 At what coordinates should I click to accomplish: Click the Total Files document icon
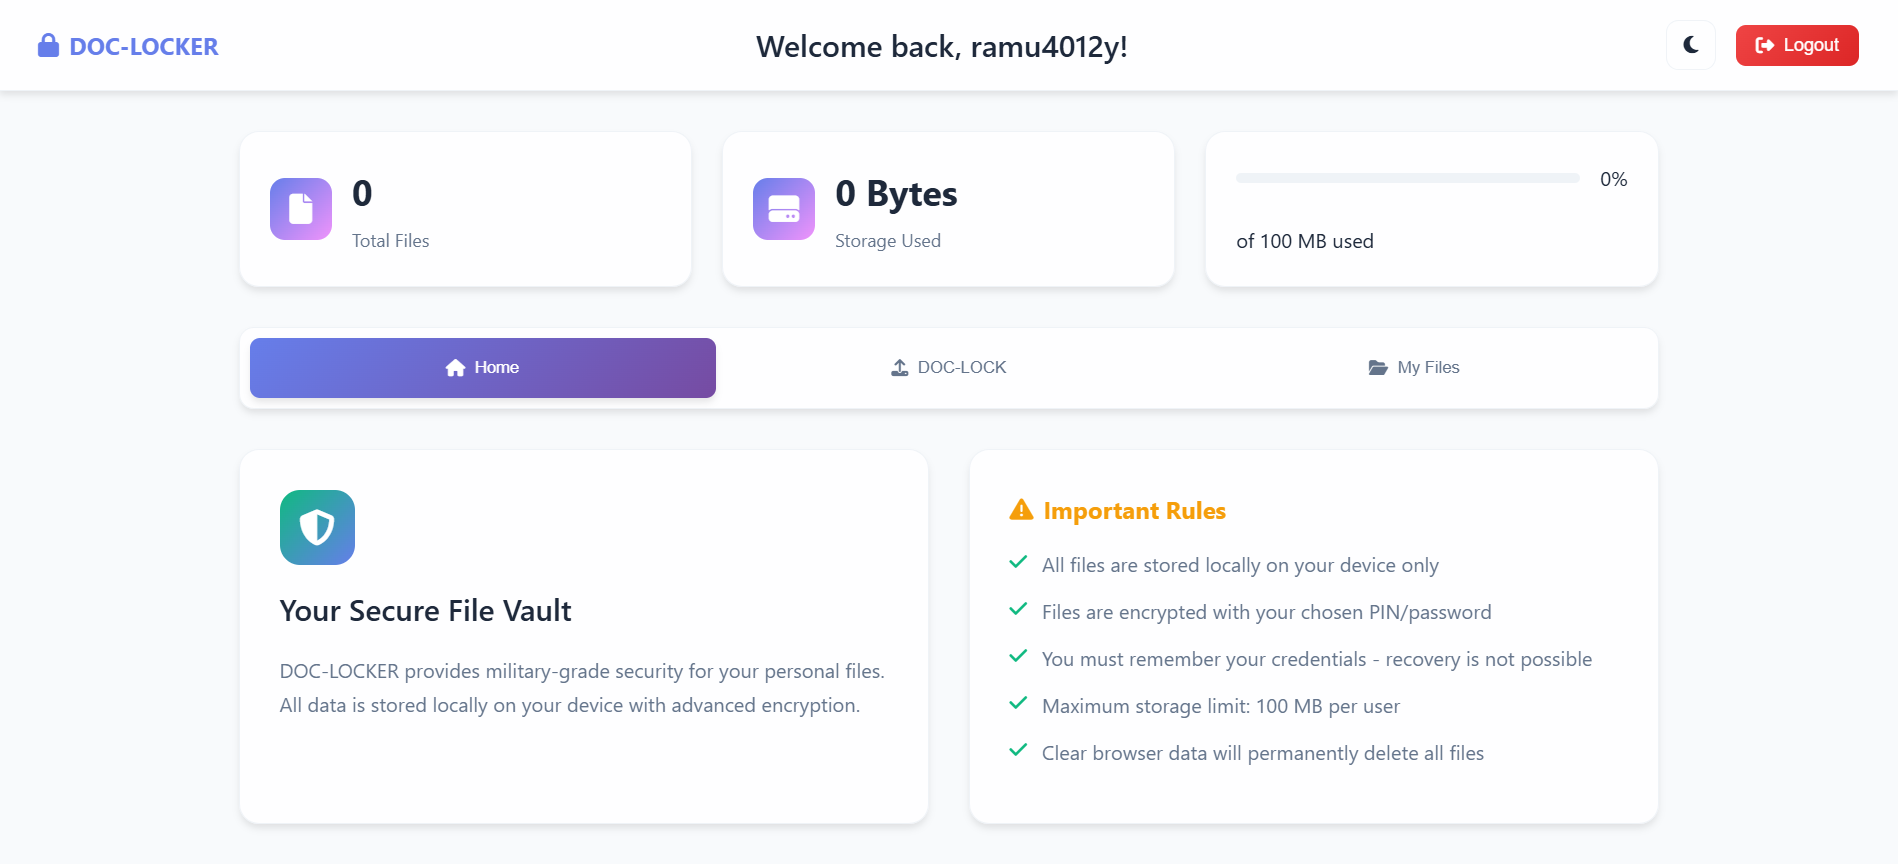pyautogui.click(x=301, y=209)
